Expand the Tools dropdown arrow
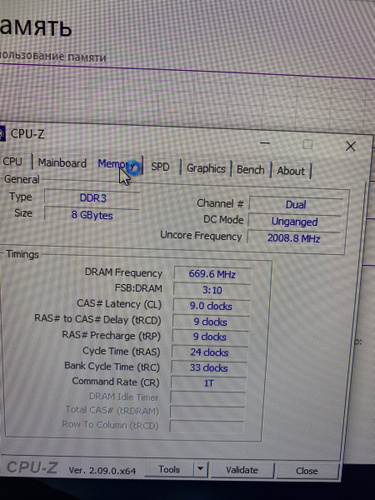The height and width of the screenshot is (500, 375). 200,469
